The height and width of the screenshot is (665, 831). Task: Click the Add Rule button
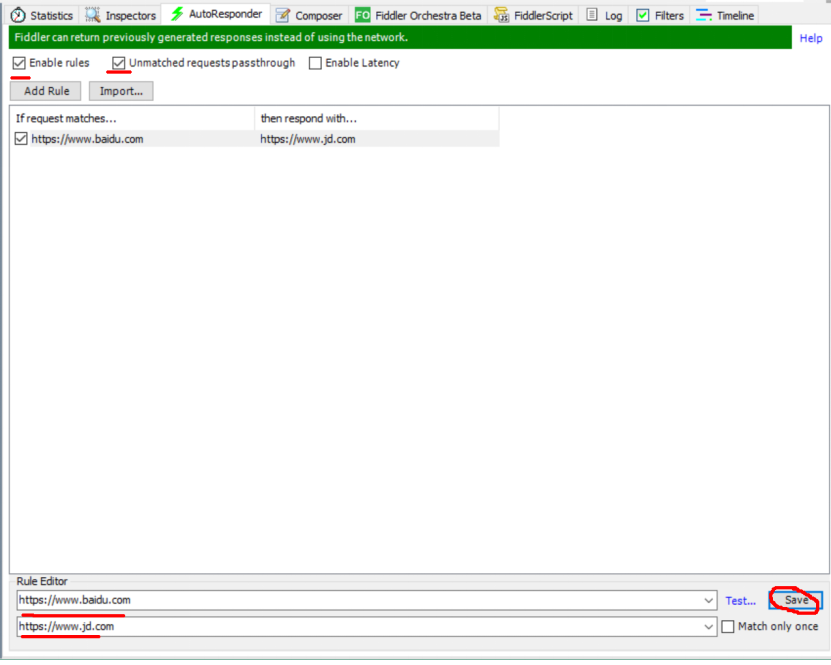[x=46, y=91]
